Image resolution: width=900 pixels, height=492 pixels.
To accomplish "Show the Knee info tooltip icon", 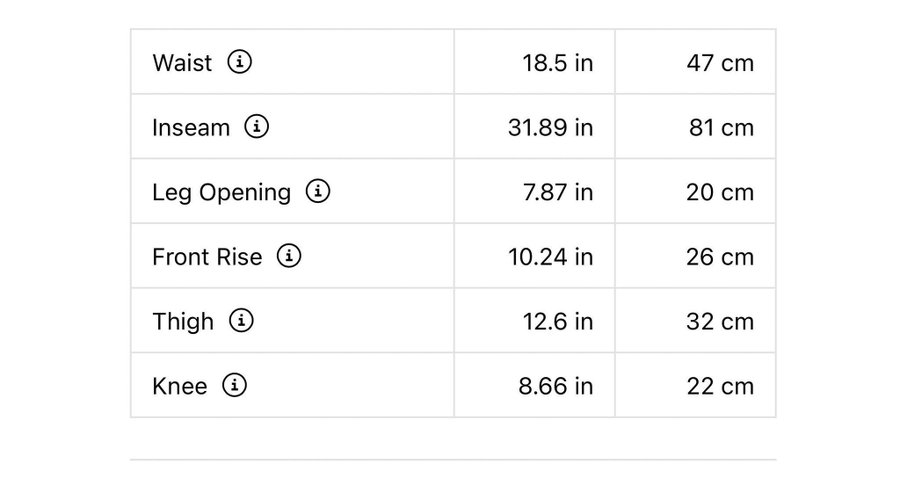I will [x=234, y=386].
